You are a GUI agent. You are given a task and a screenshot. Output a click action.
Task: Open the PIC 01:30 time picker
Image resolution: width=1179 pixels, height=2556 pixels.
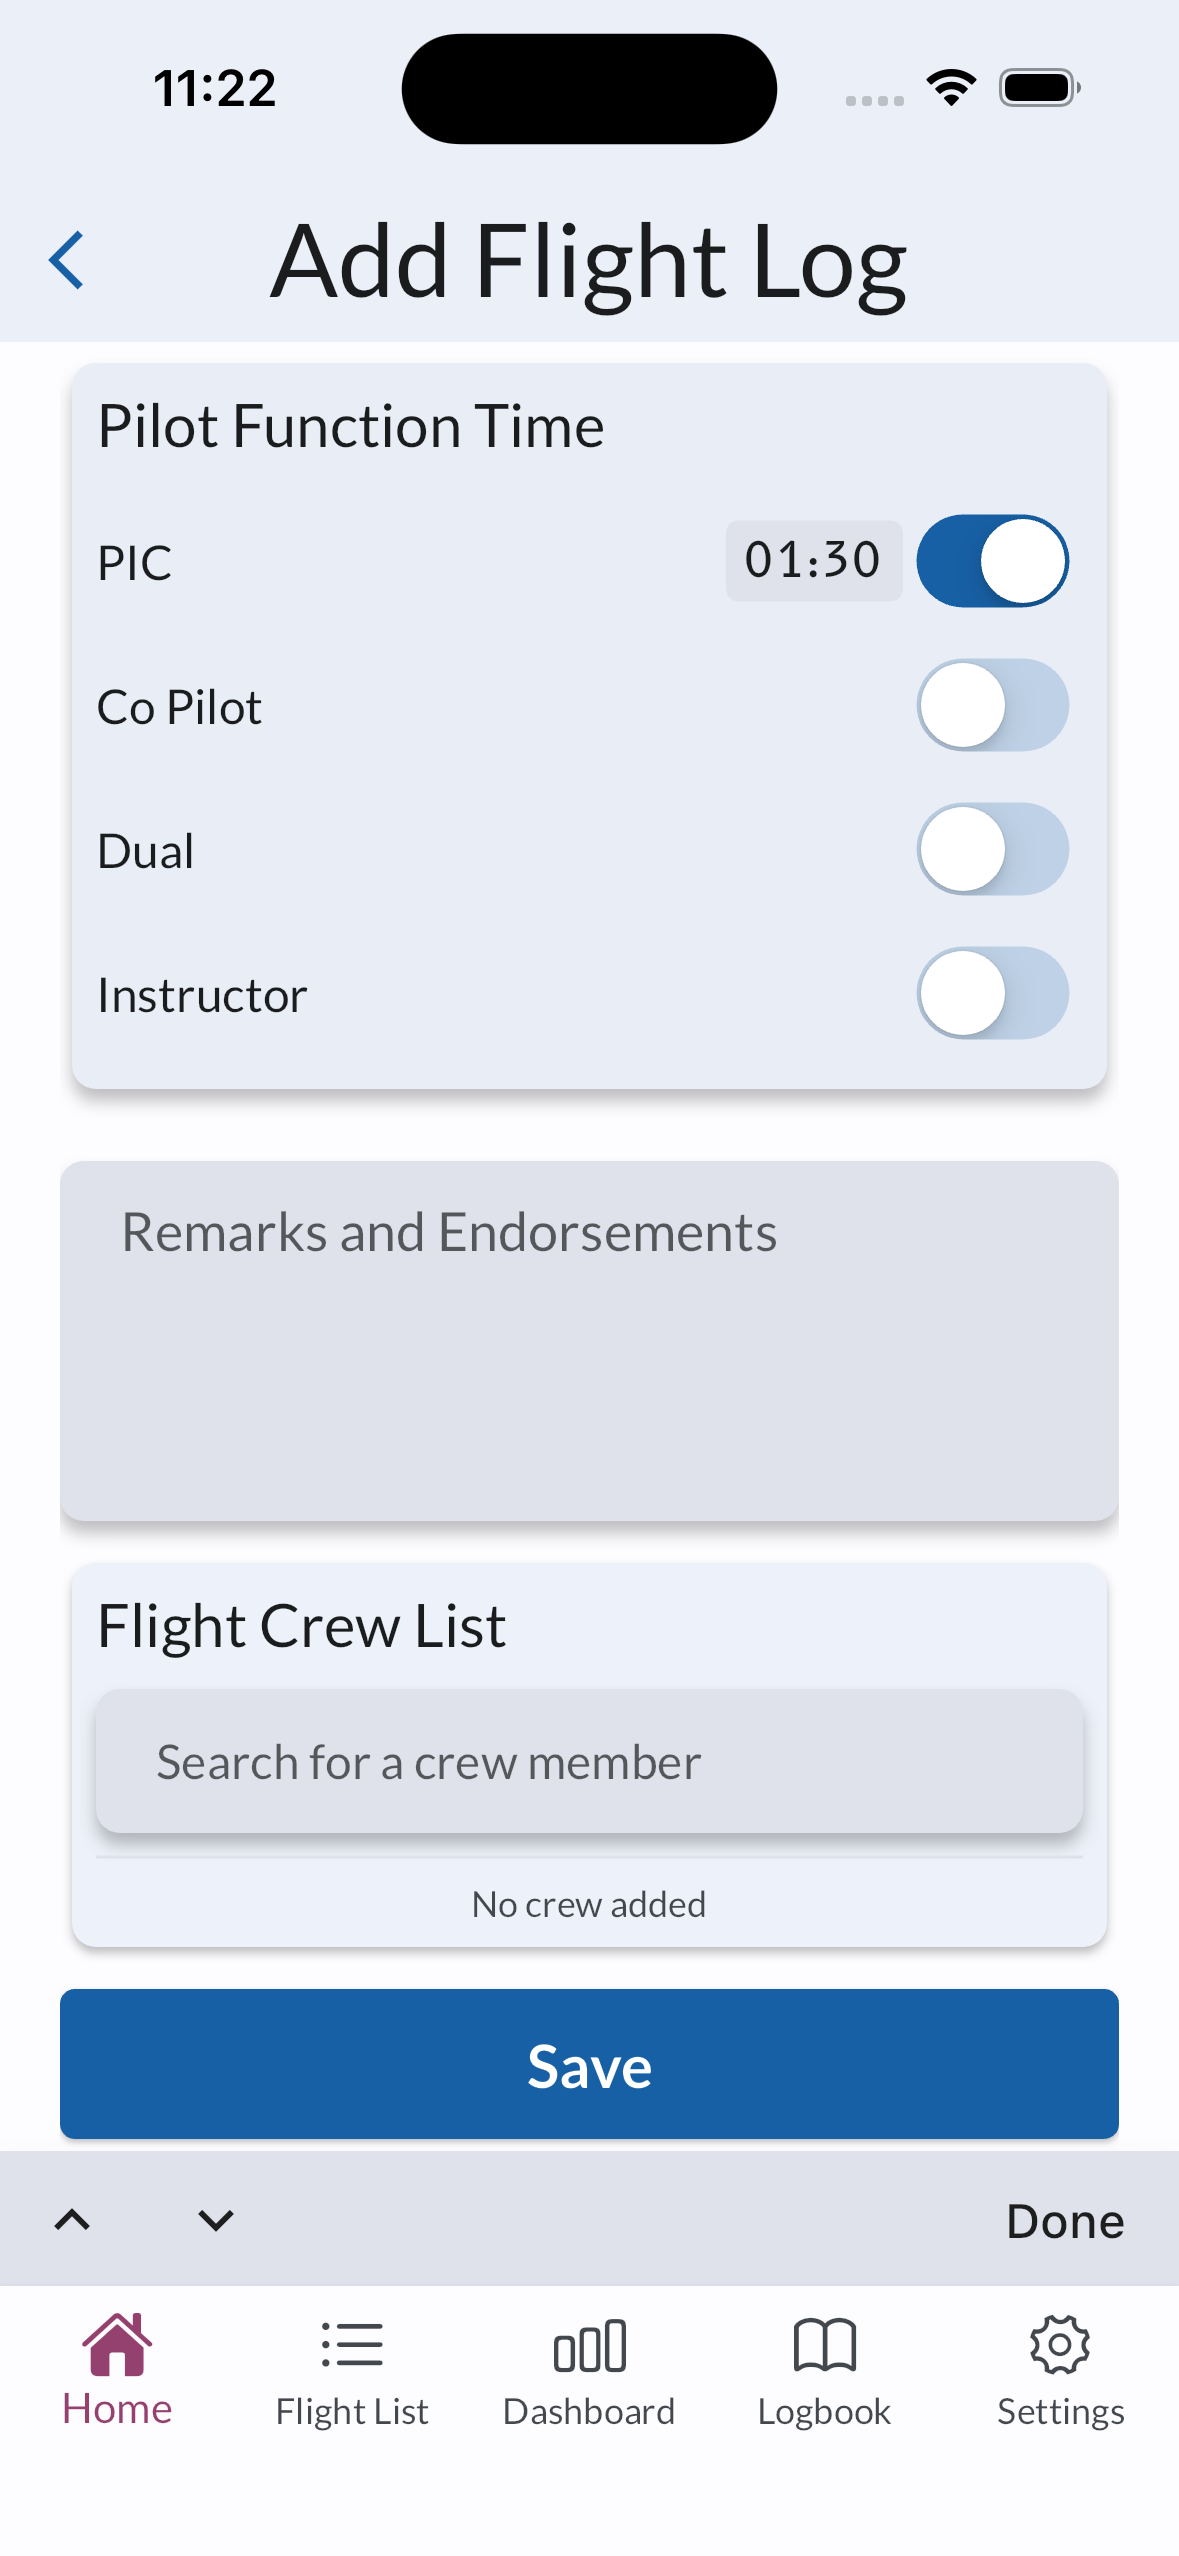813,561
